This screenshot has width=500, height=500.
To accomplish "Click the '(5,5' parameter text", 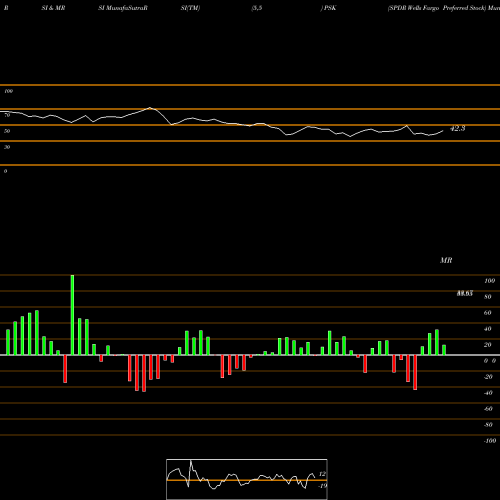I will [257, 8].
